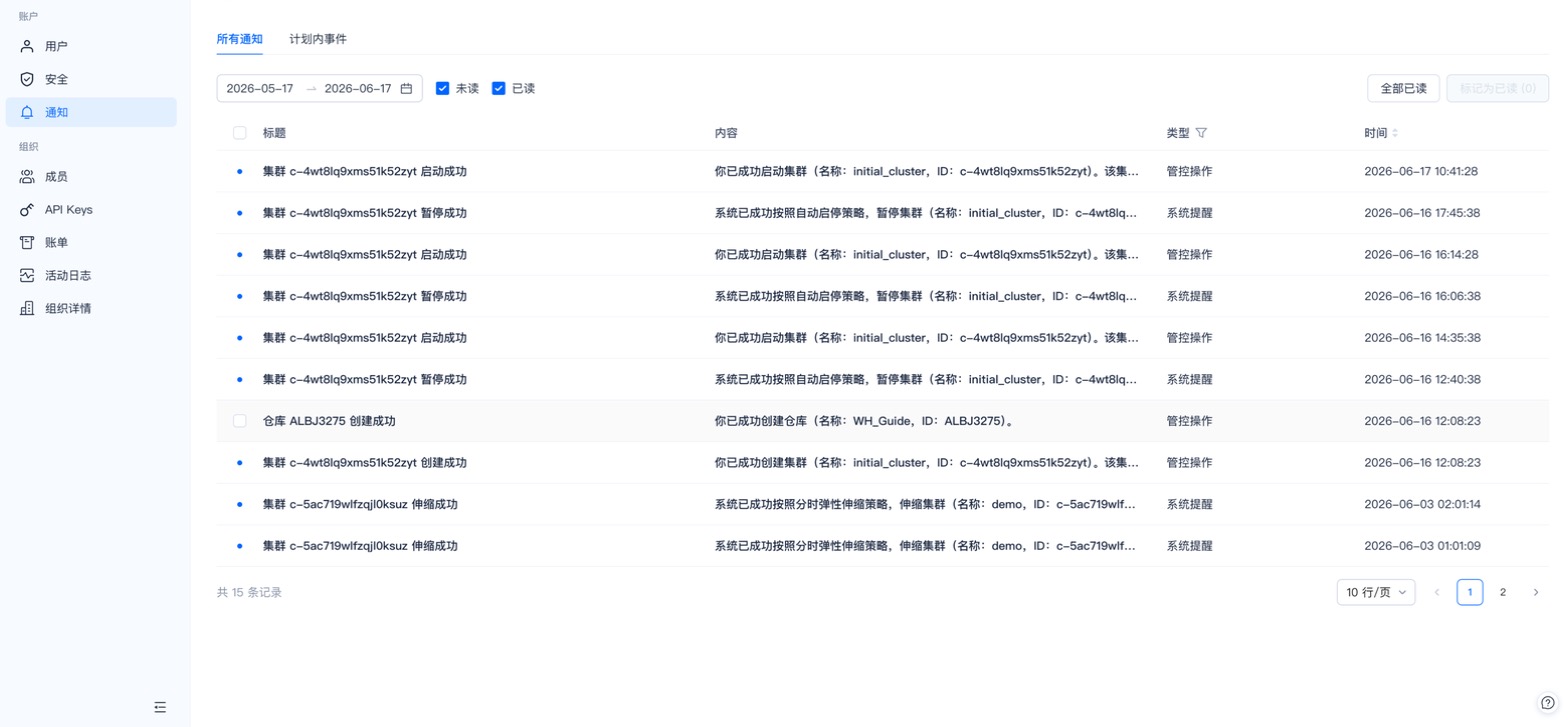The height and width of the screenshot is (727, 1568).
Task: Open the 暂停成功 notification at 2026-06-16 16:06:38
Action: point(883,297)
